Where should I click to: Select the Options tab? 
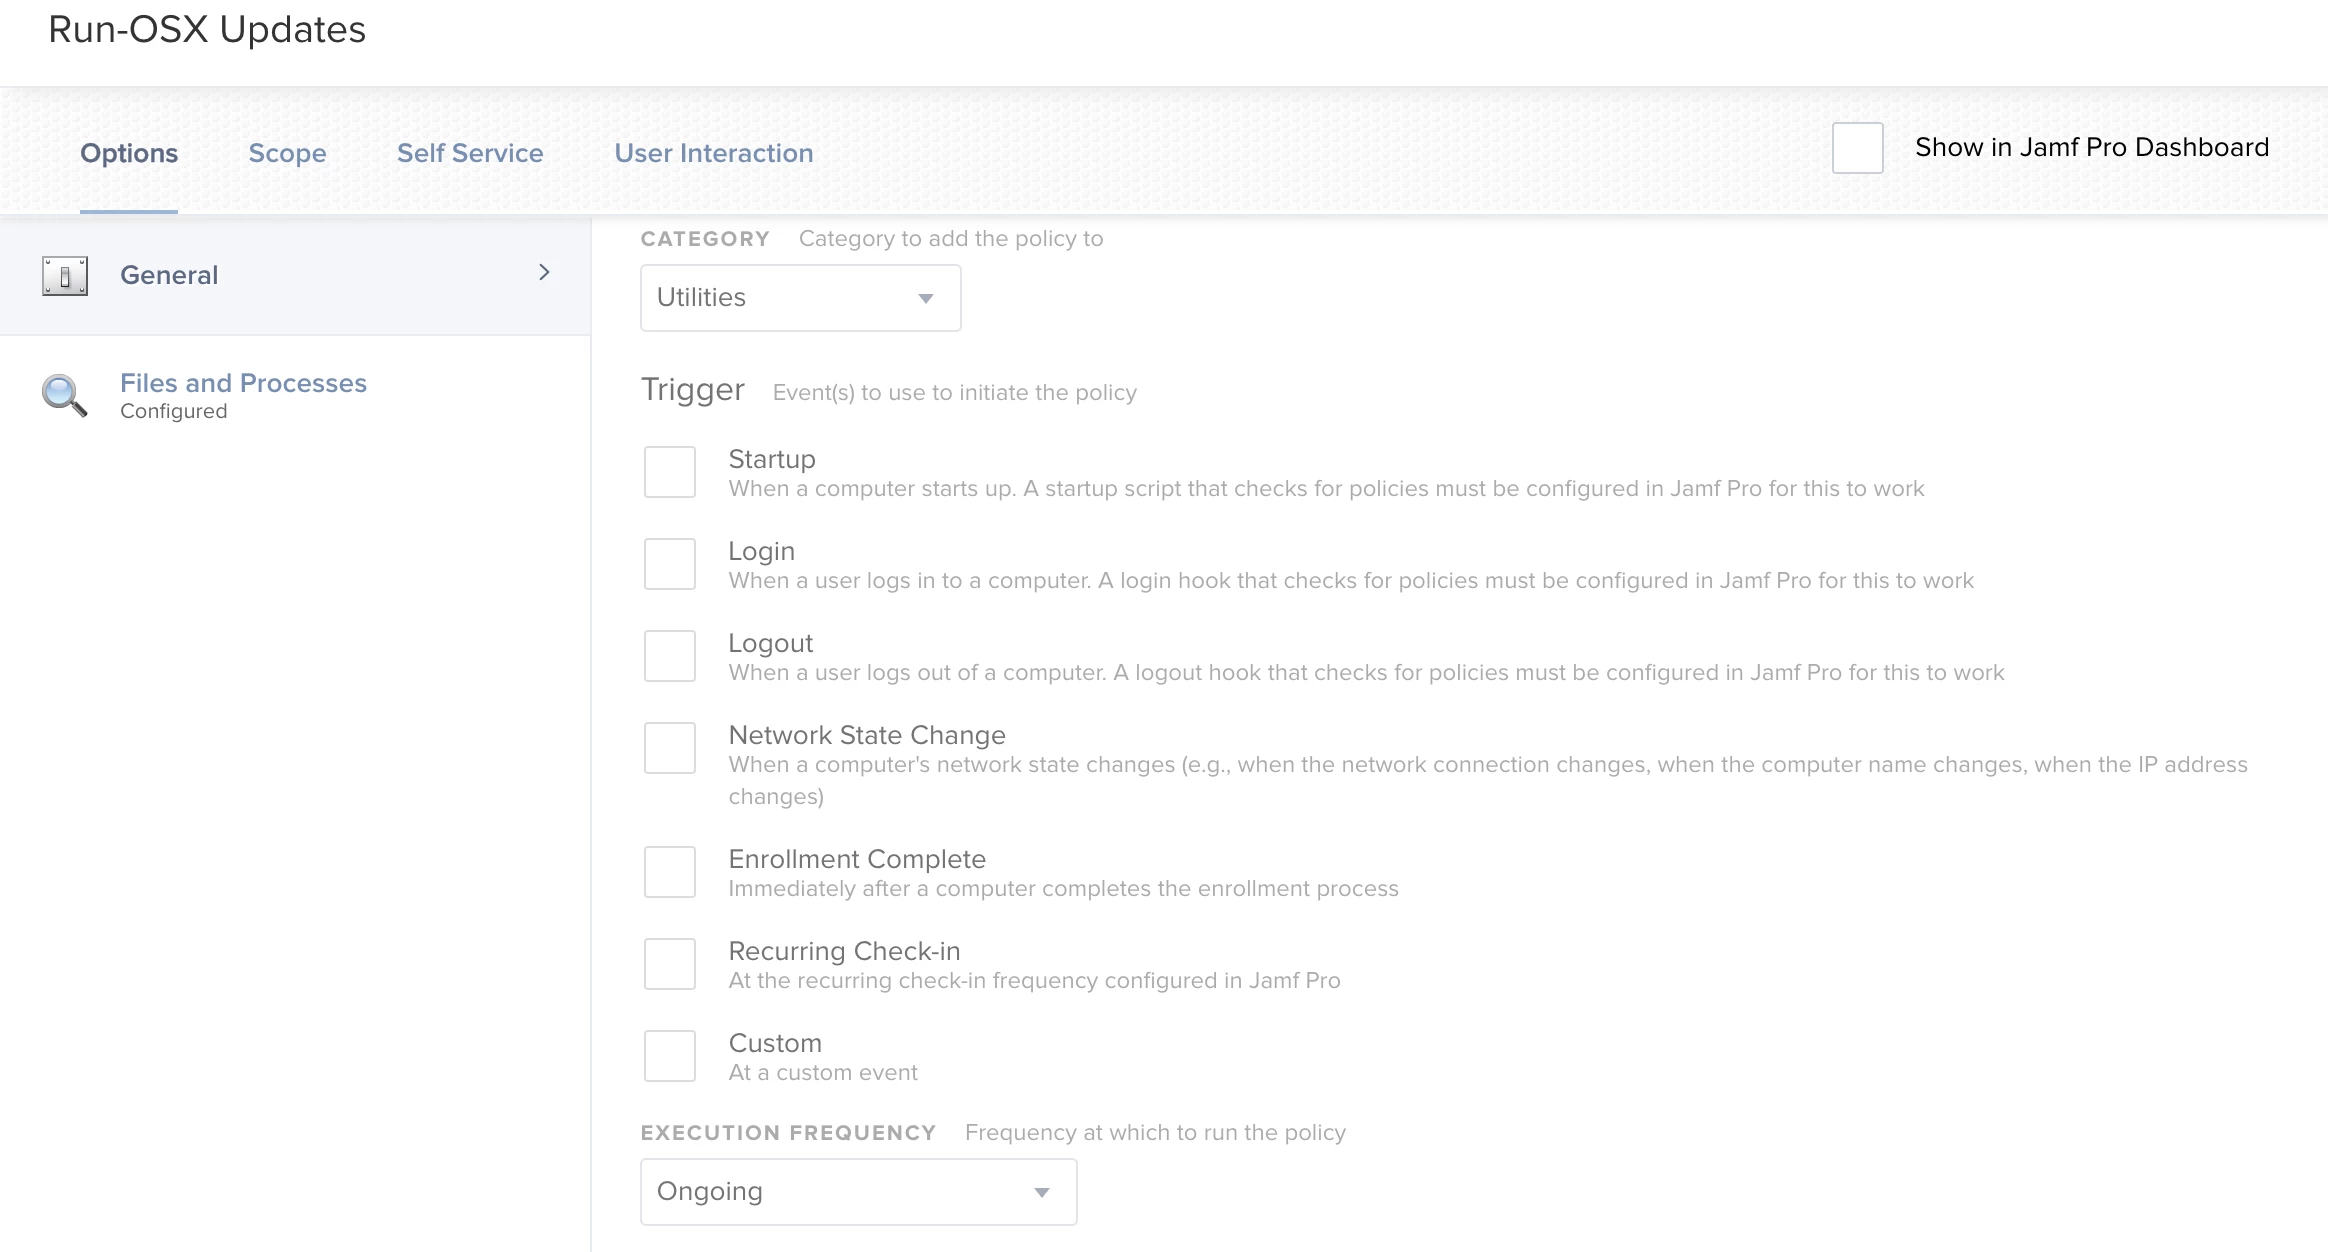(129, 153)
